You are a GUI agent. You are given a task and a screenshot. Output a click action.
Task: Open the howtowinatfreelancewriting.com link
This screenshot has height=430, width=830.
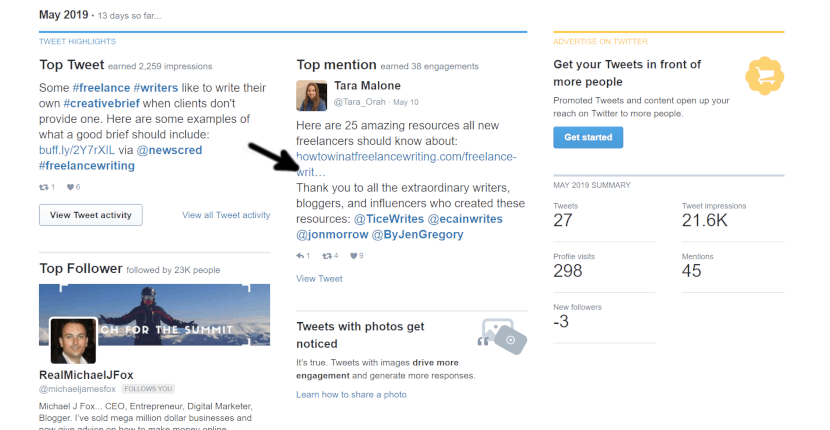[406, 164]
